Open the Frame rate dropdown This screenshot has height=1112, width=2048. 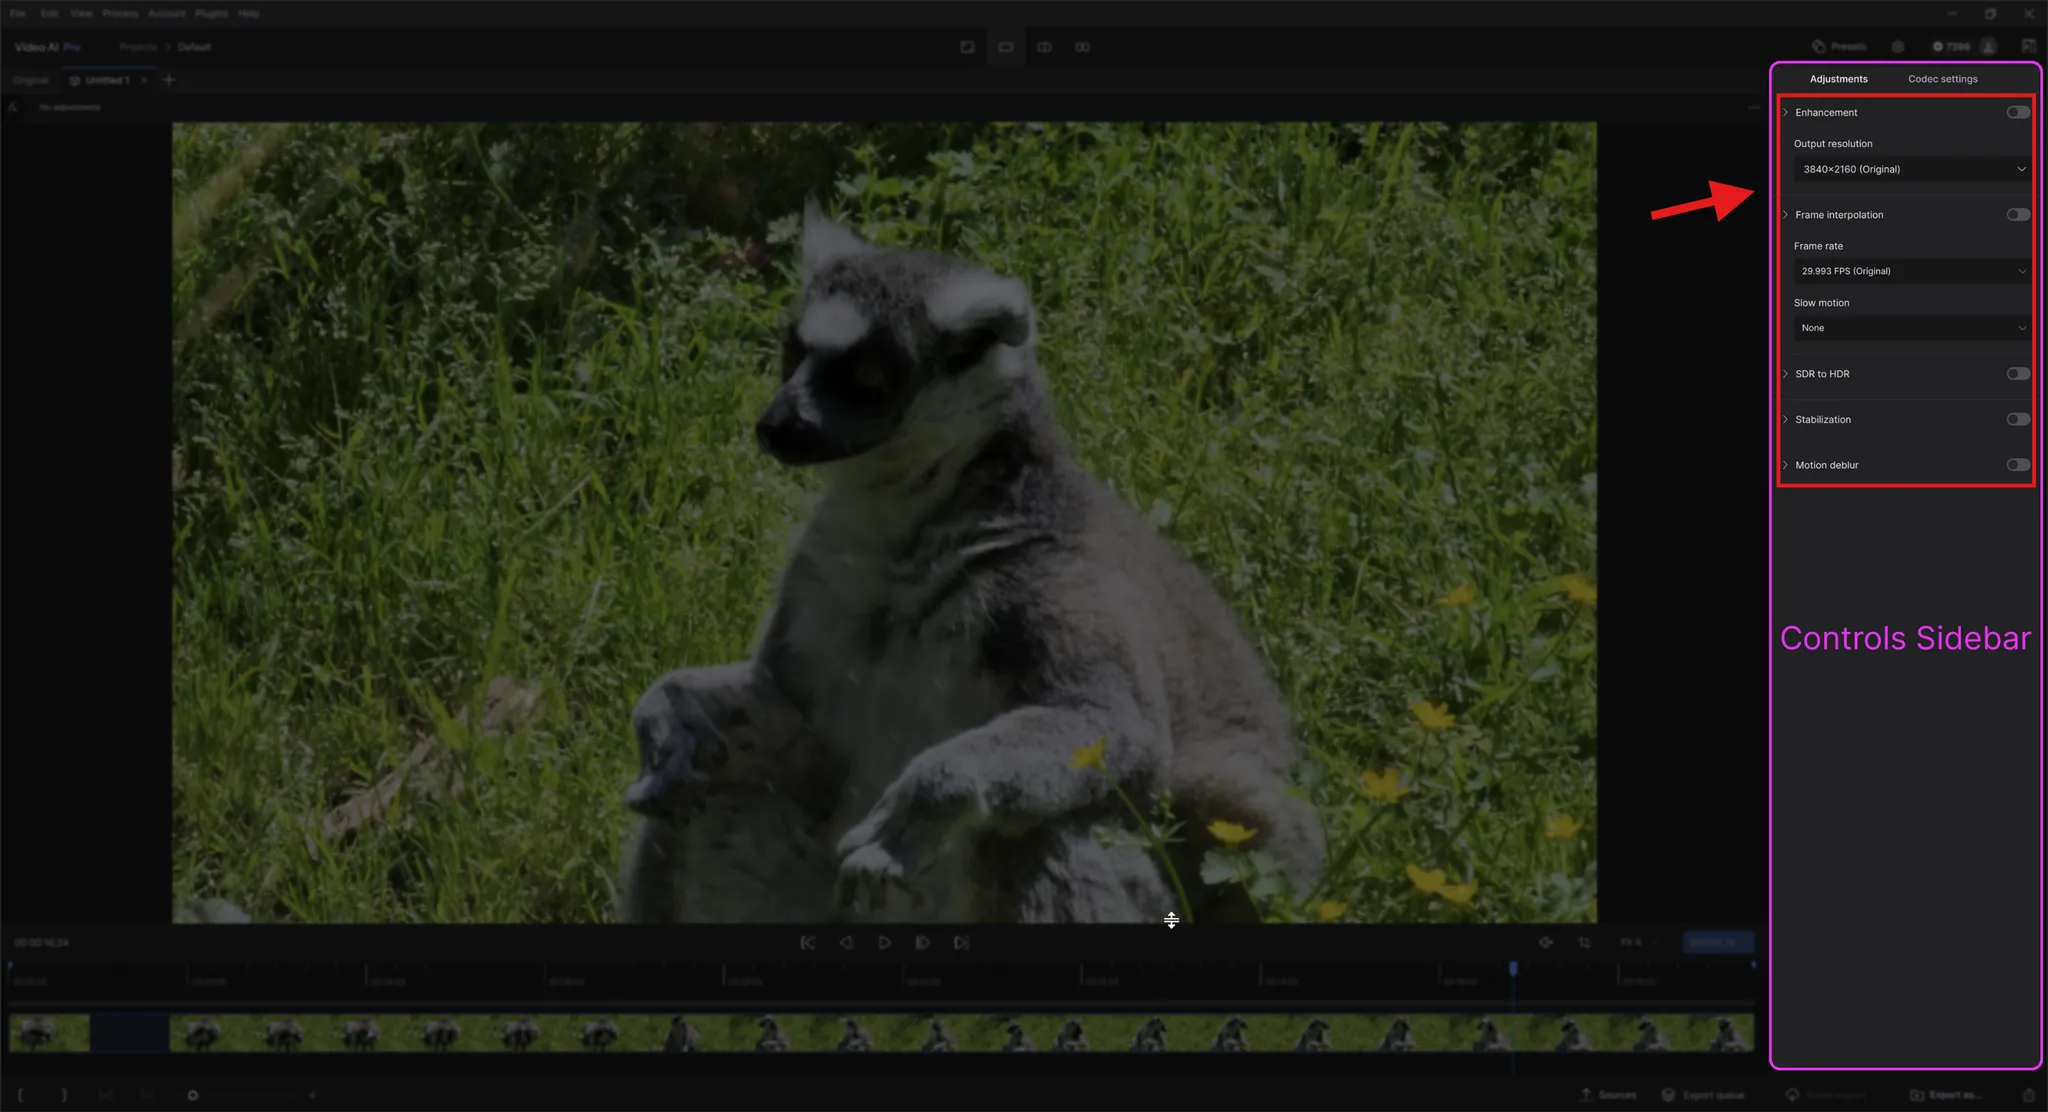[1912, 271]
